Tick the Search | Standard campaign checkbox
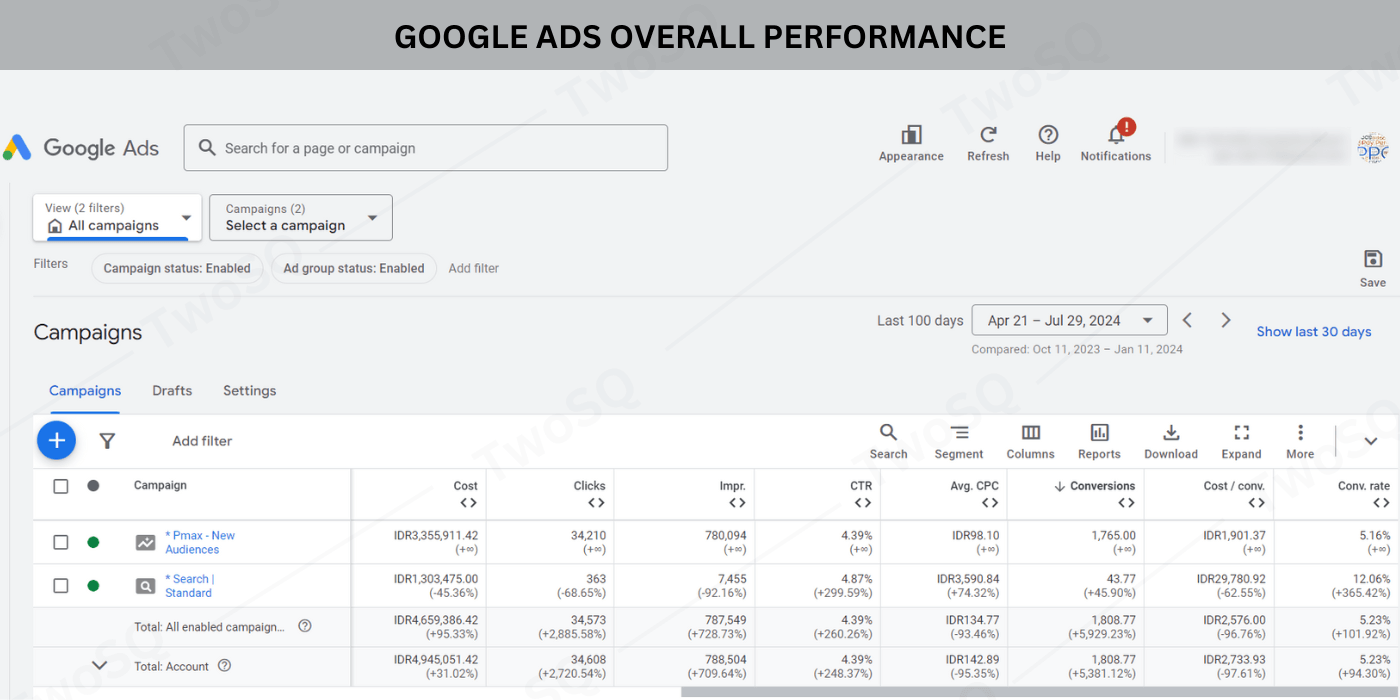Image resolution: width=1400 pixels, height=700 pixels. pos(61,585)
